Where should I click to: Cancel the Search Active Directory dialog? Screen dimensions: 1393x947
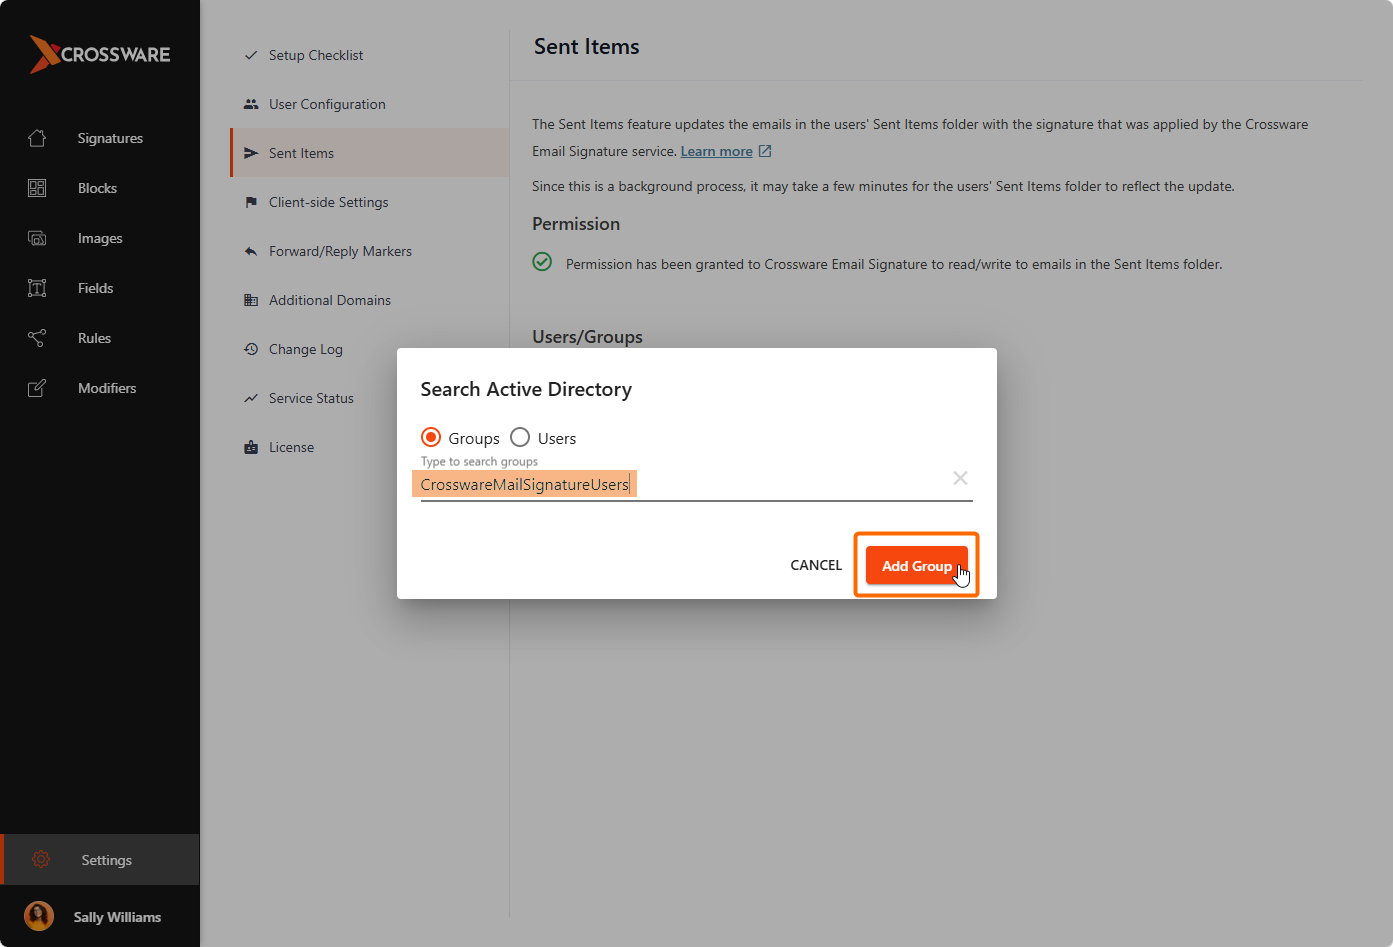tap(816, 565)
